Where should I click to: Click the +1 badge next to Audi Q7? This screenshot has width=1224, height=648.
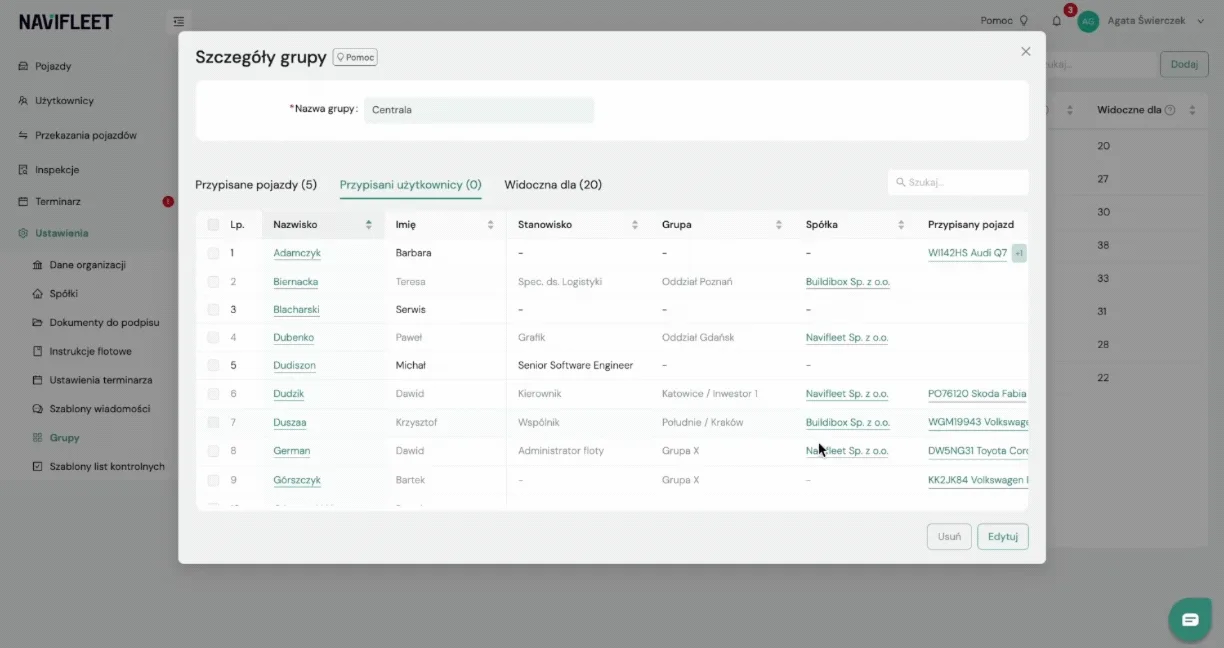pyautogui.click(x=1019, y=253)
